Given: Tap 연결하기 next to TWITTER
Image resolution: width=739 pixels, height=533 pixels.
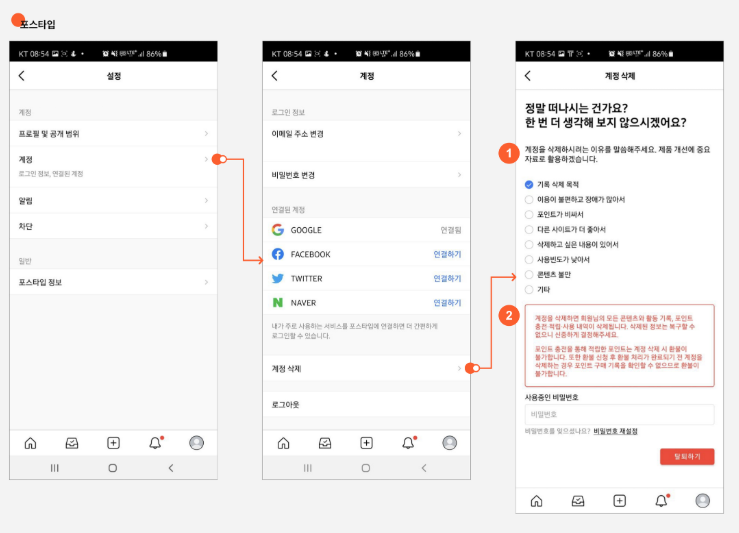Looking at the screenshot, I should (x=447, y=279).
